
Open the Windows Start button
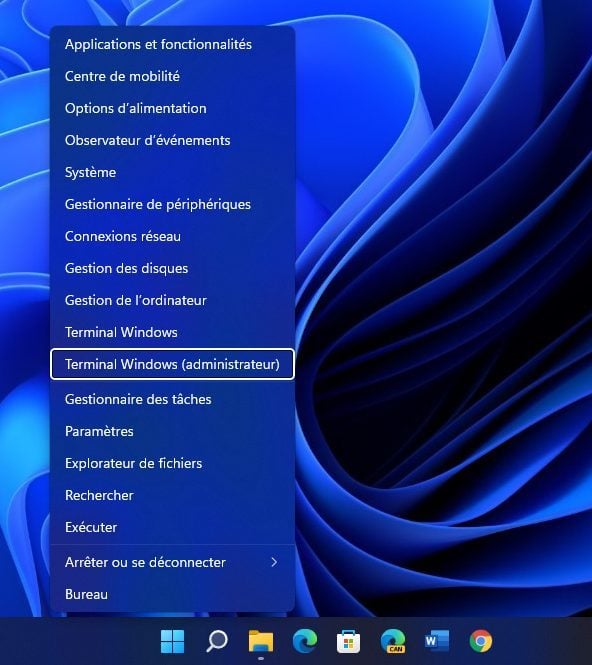[173, 641]
